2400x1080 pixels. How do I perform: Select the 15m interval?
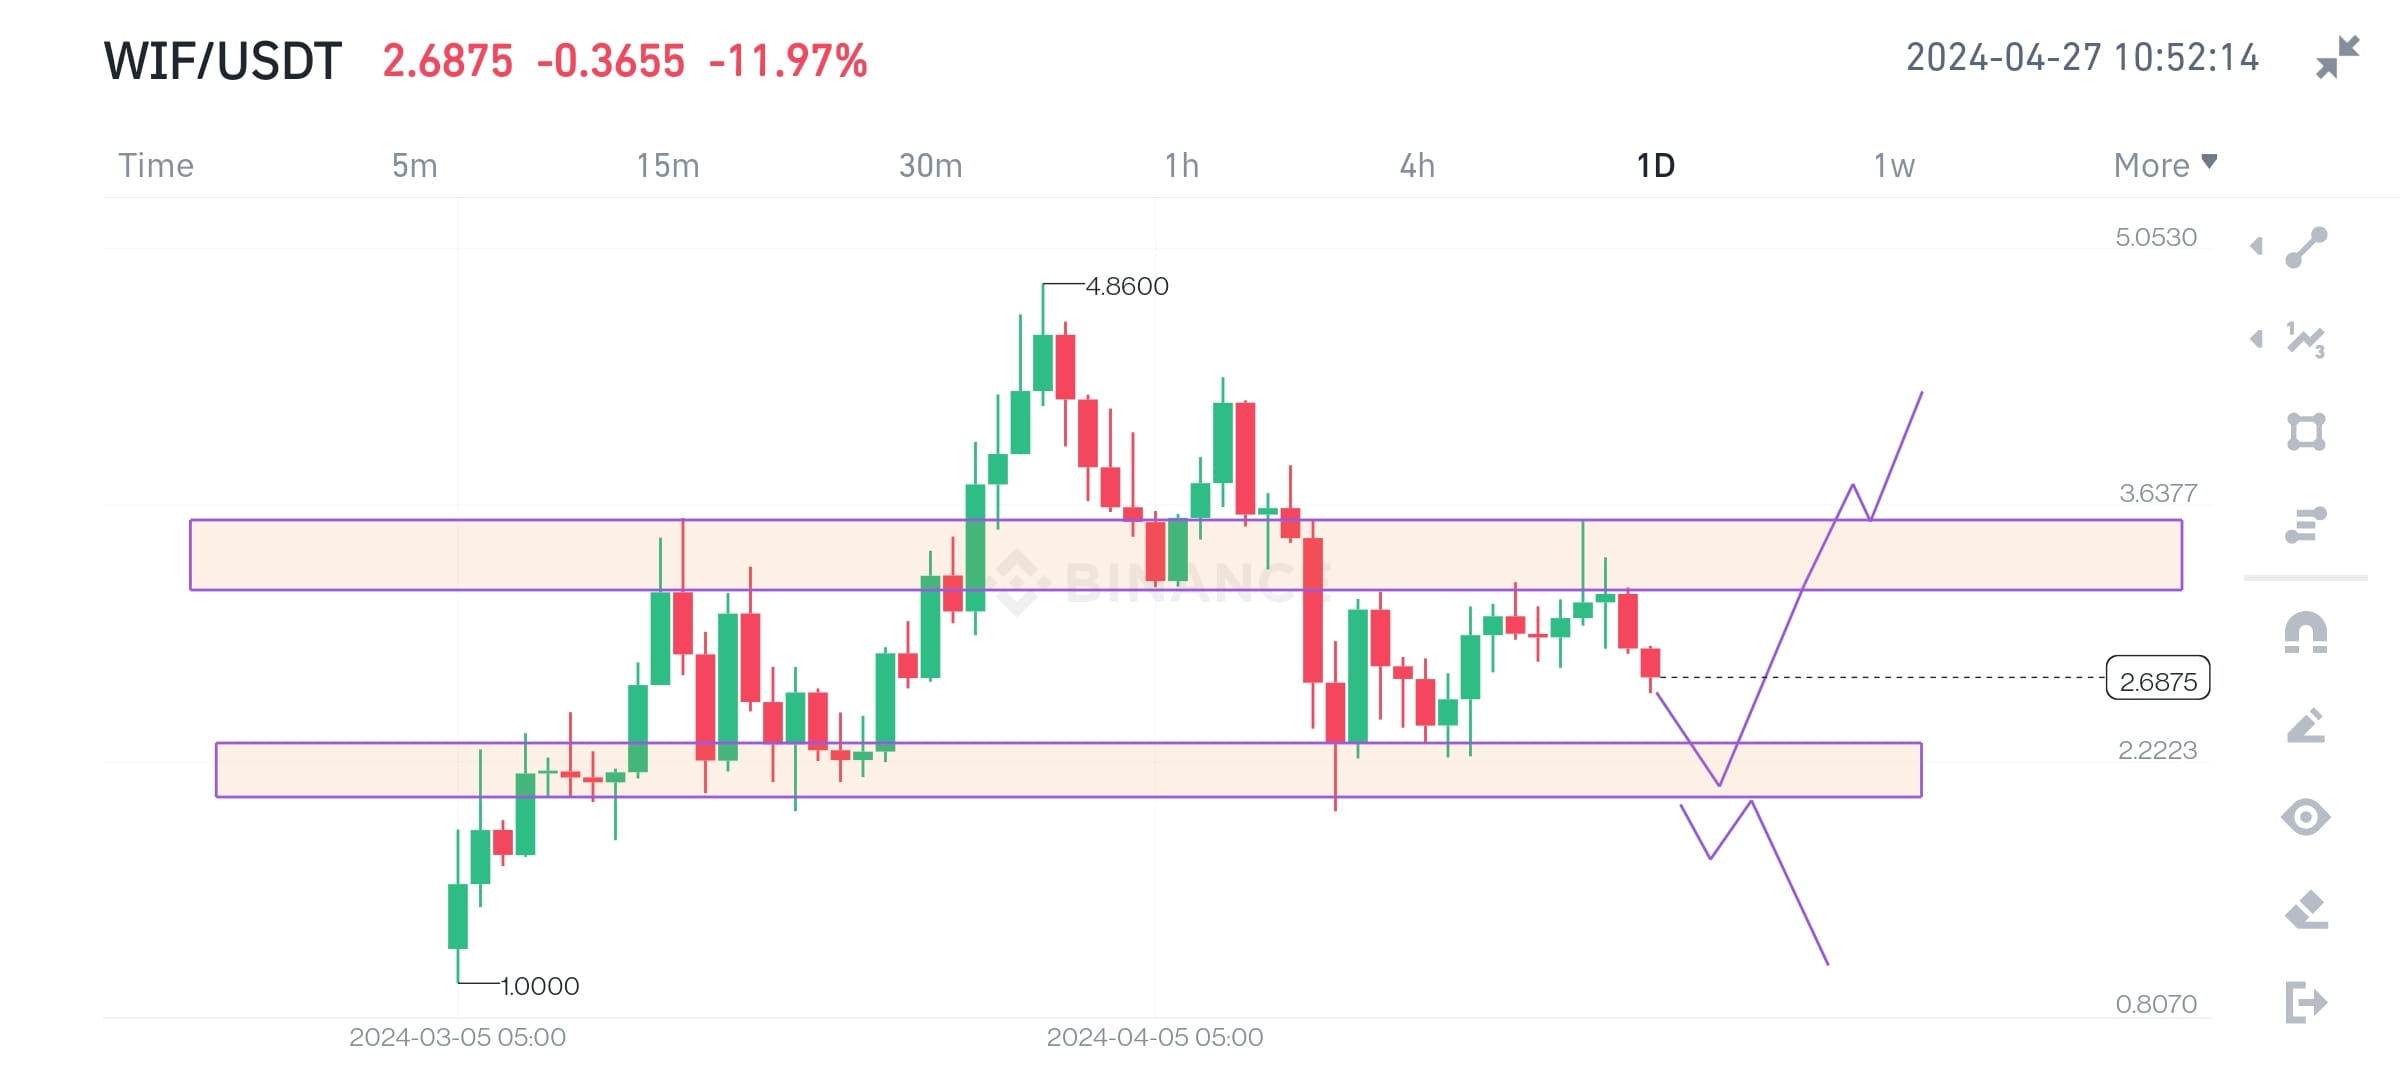(x=667, y=165)
